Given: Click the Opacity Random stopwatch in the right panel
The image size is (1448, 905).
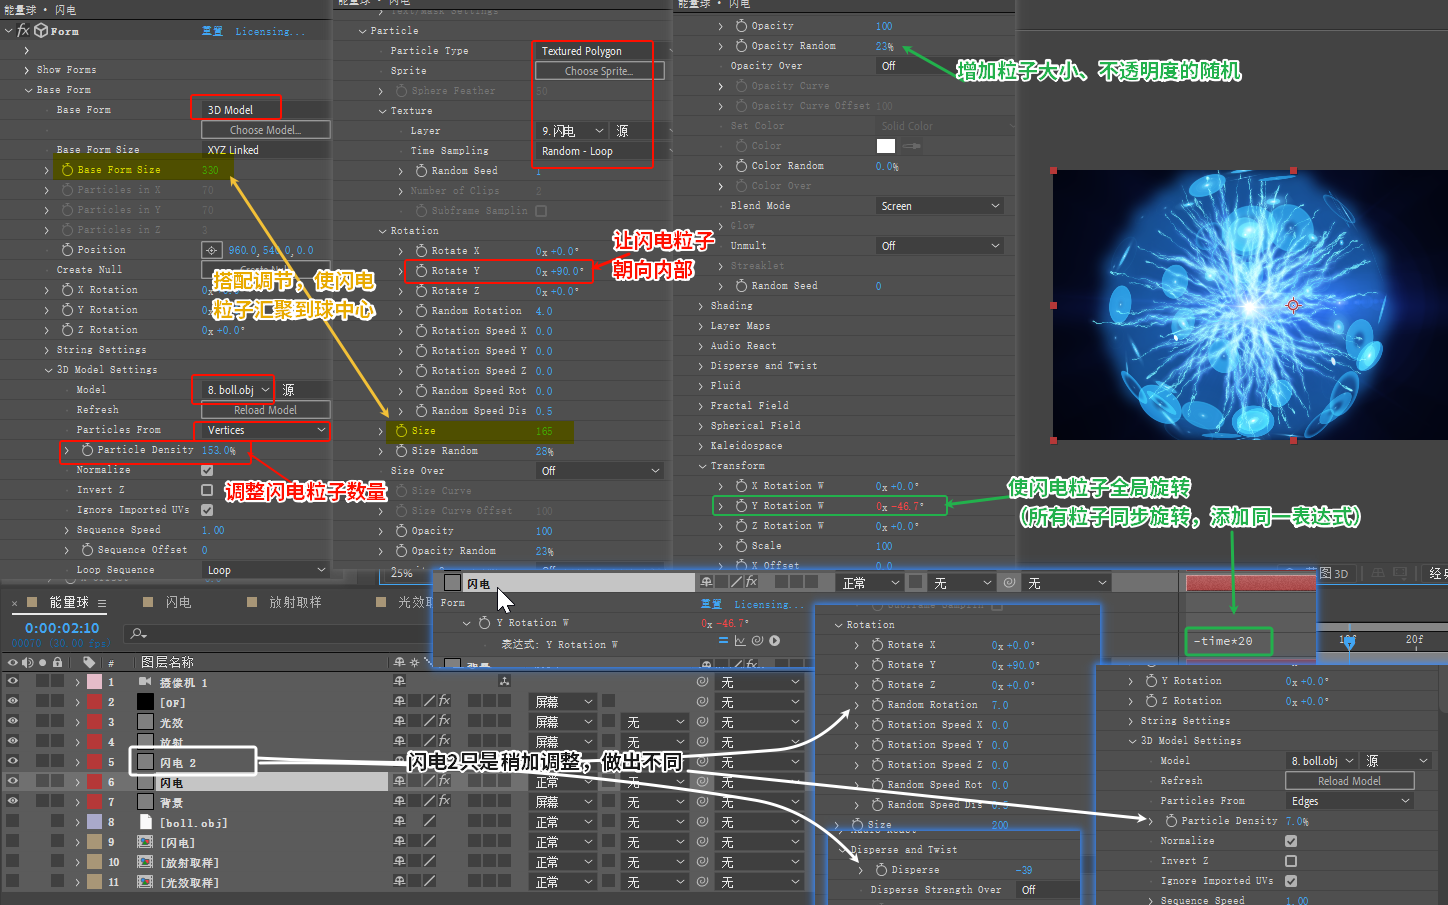Looking at the screenshot, I should coord(741,46).
